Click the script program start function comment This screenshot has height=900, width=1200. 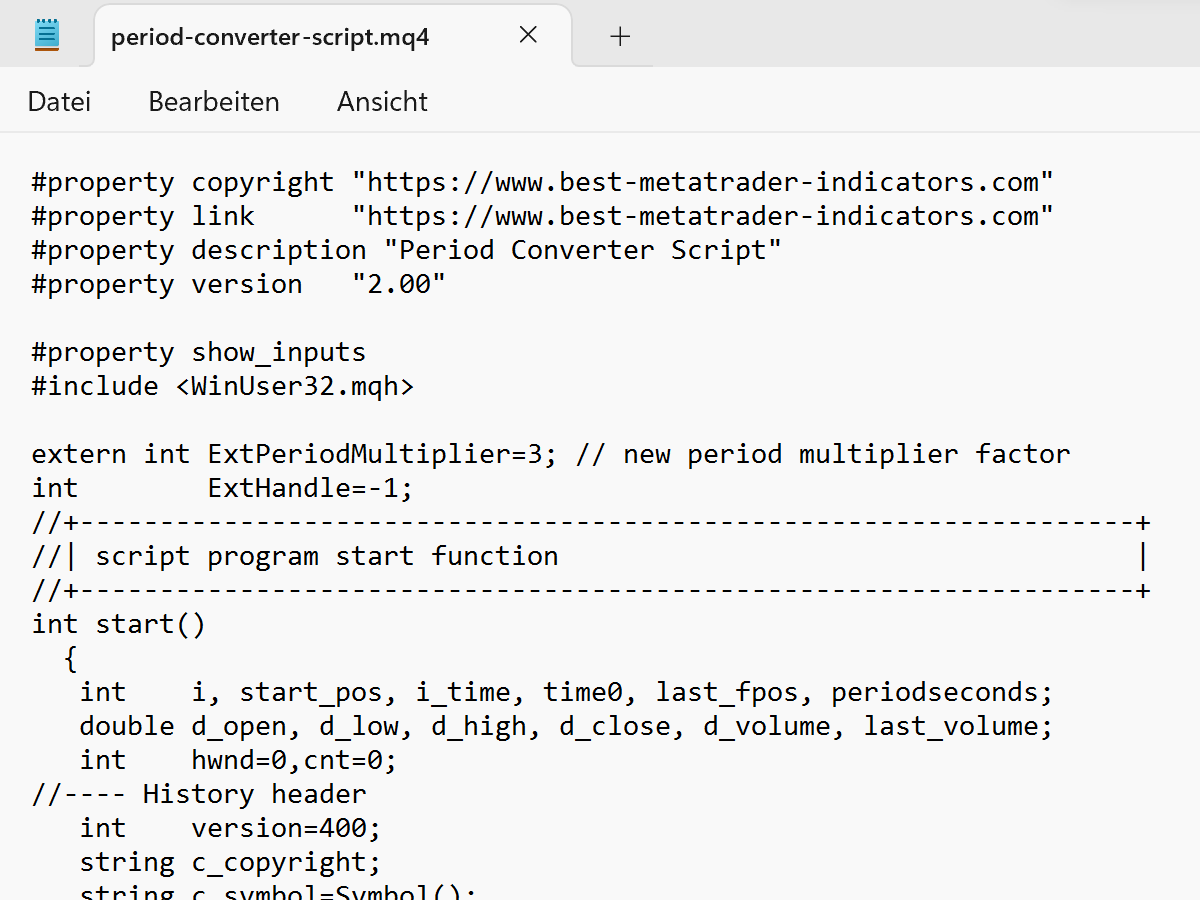[x=327, y=555]
